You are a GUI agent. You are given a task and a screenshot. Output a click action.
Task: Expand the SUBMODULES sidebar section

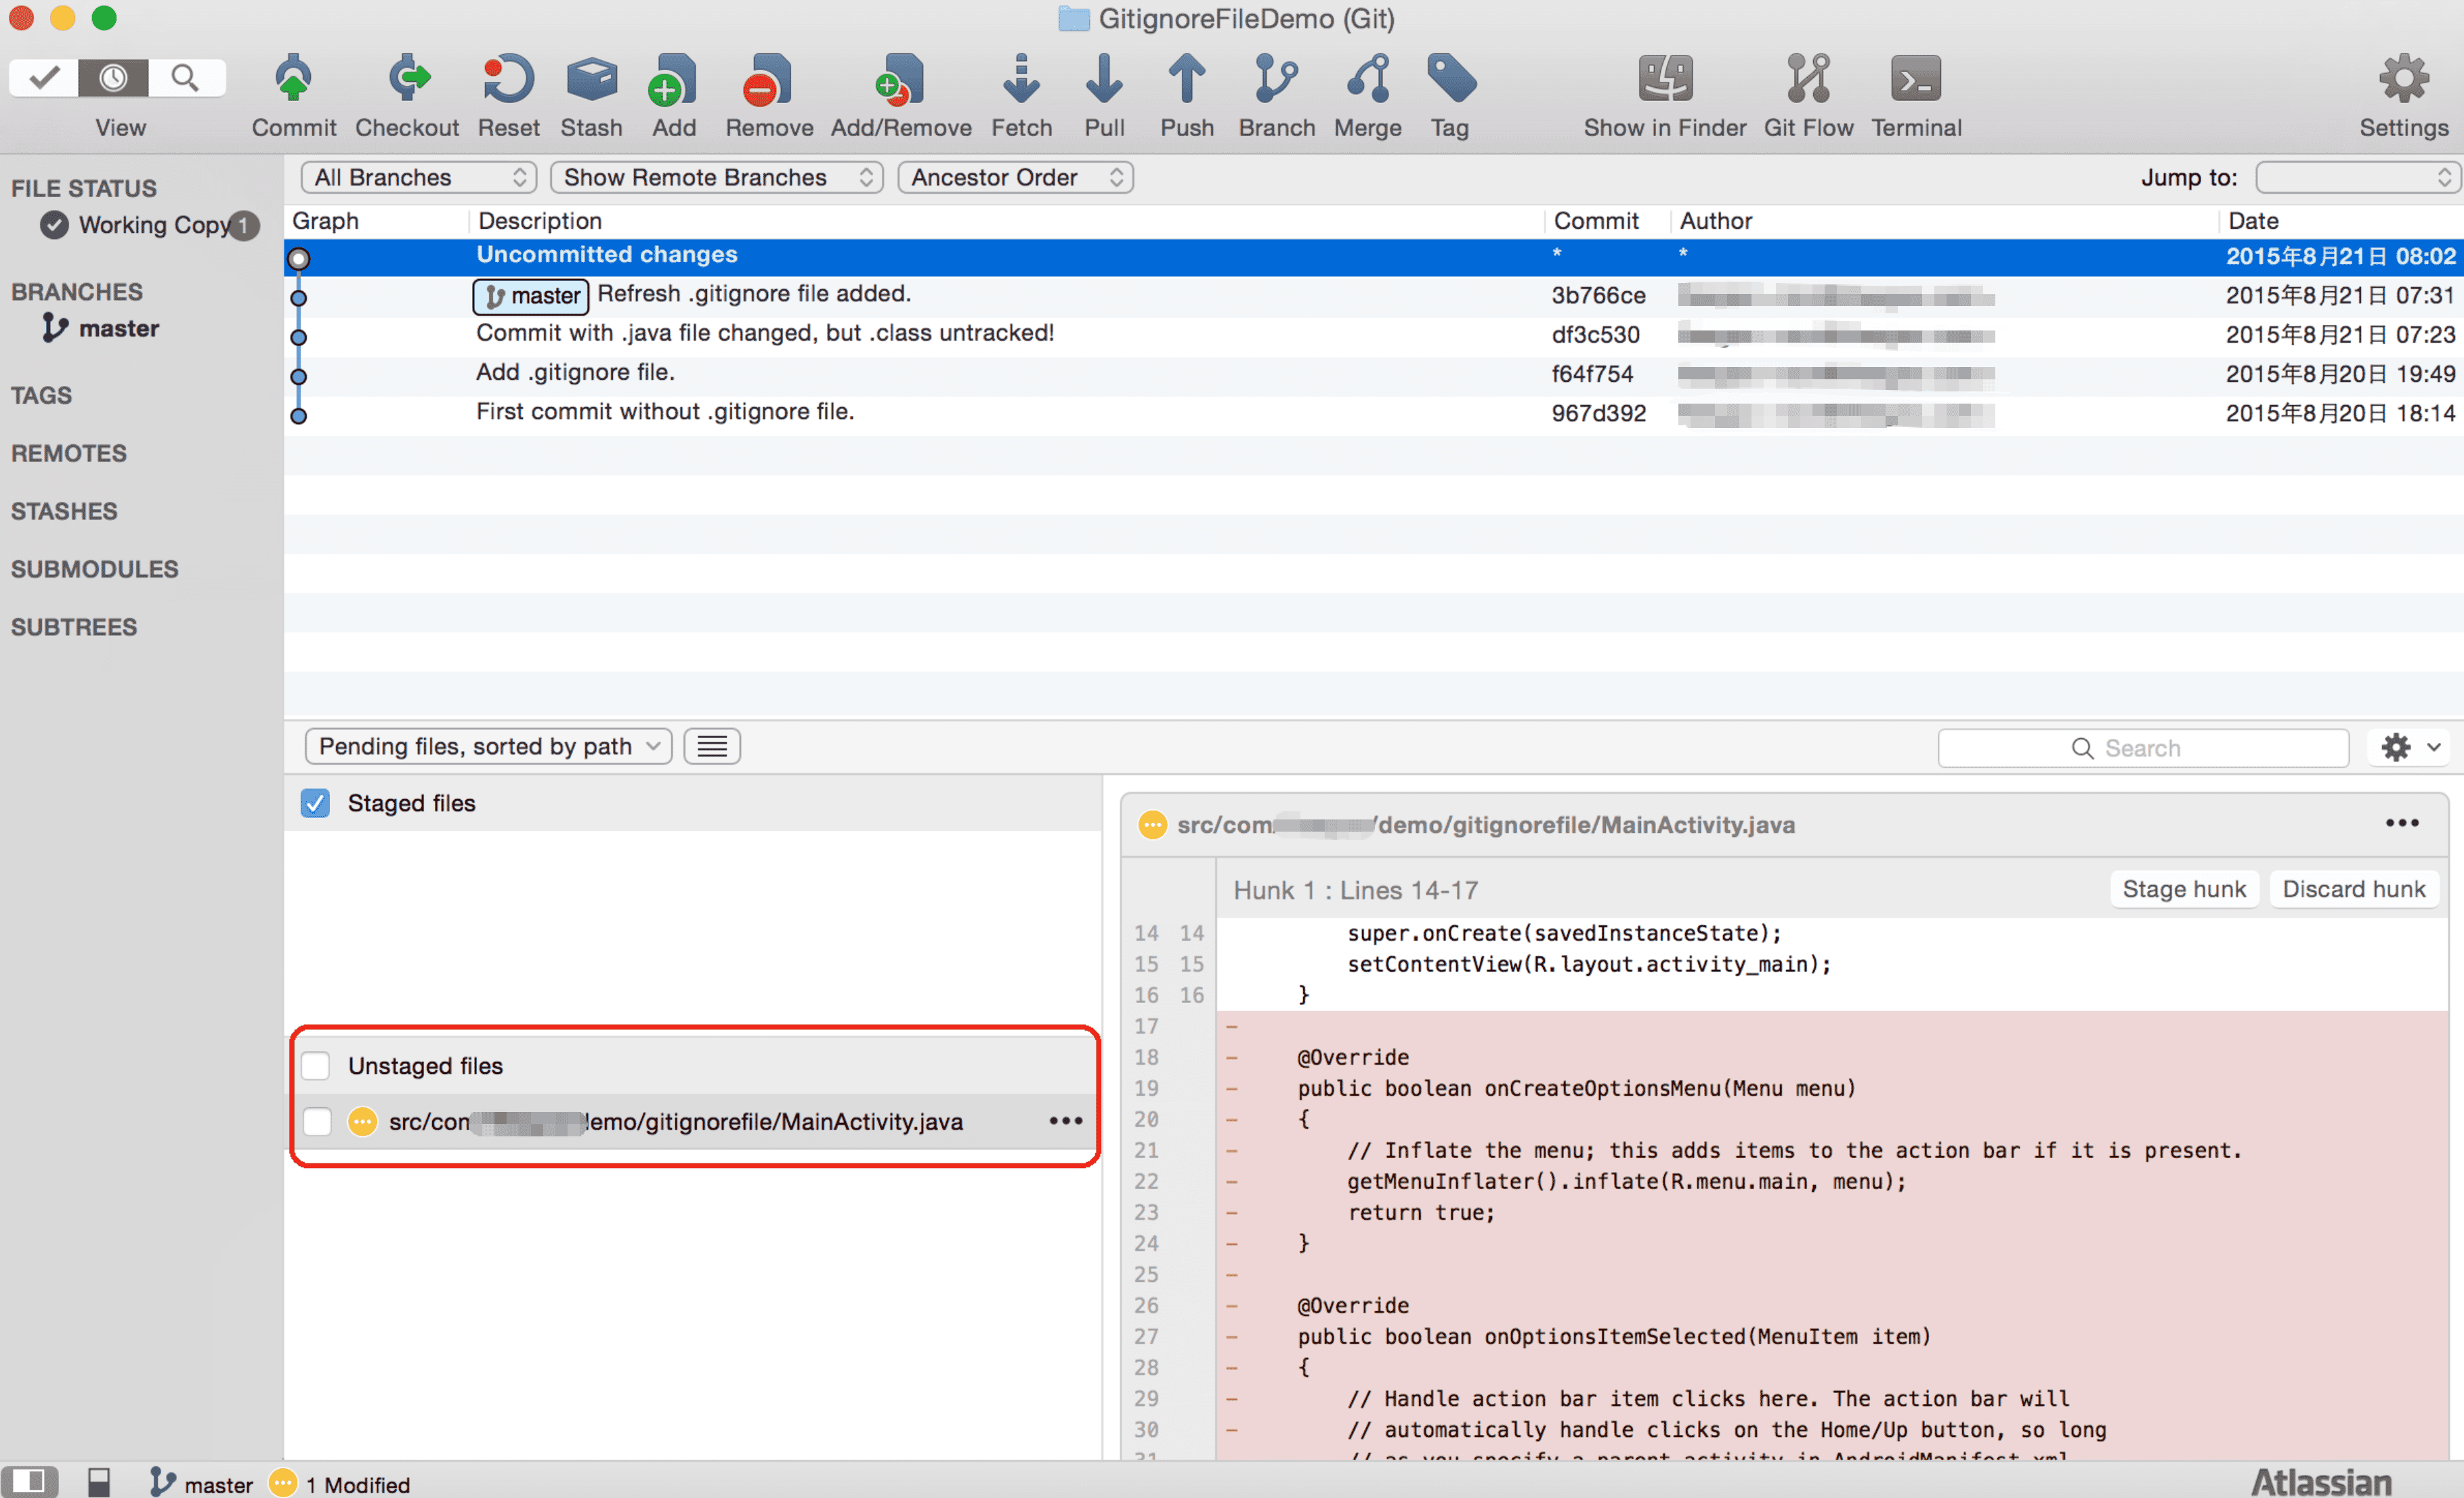click(x=94, y=569)
